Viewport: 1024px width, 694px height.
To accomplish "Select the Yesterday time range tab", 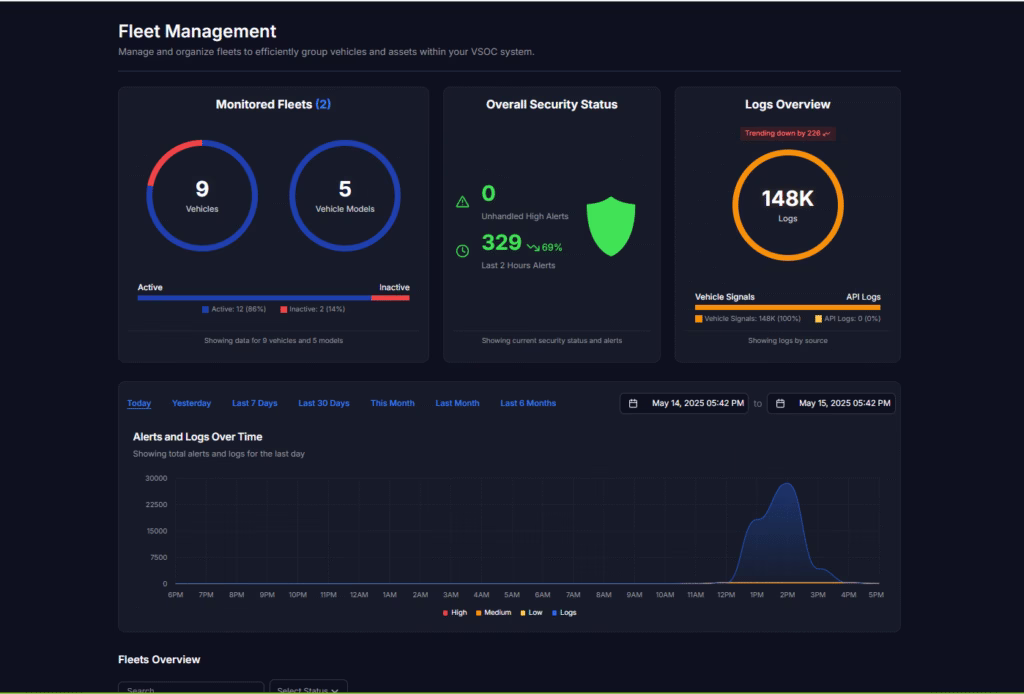I will click(x=191, y=403).
